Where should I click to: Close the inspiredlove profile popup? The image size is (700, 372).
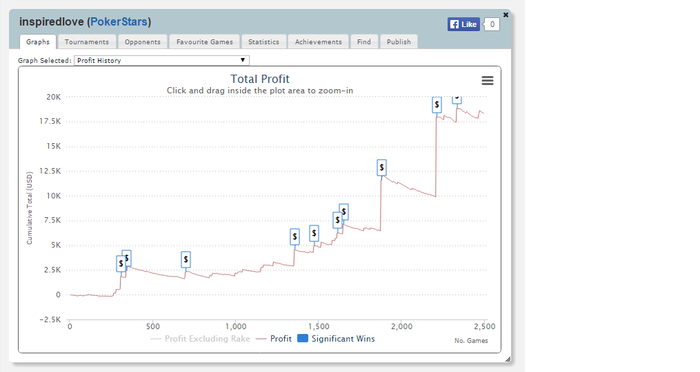506,15
